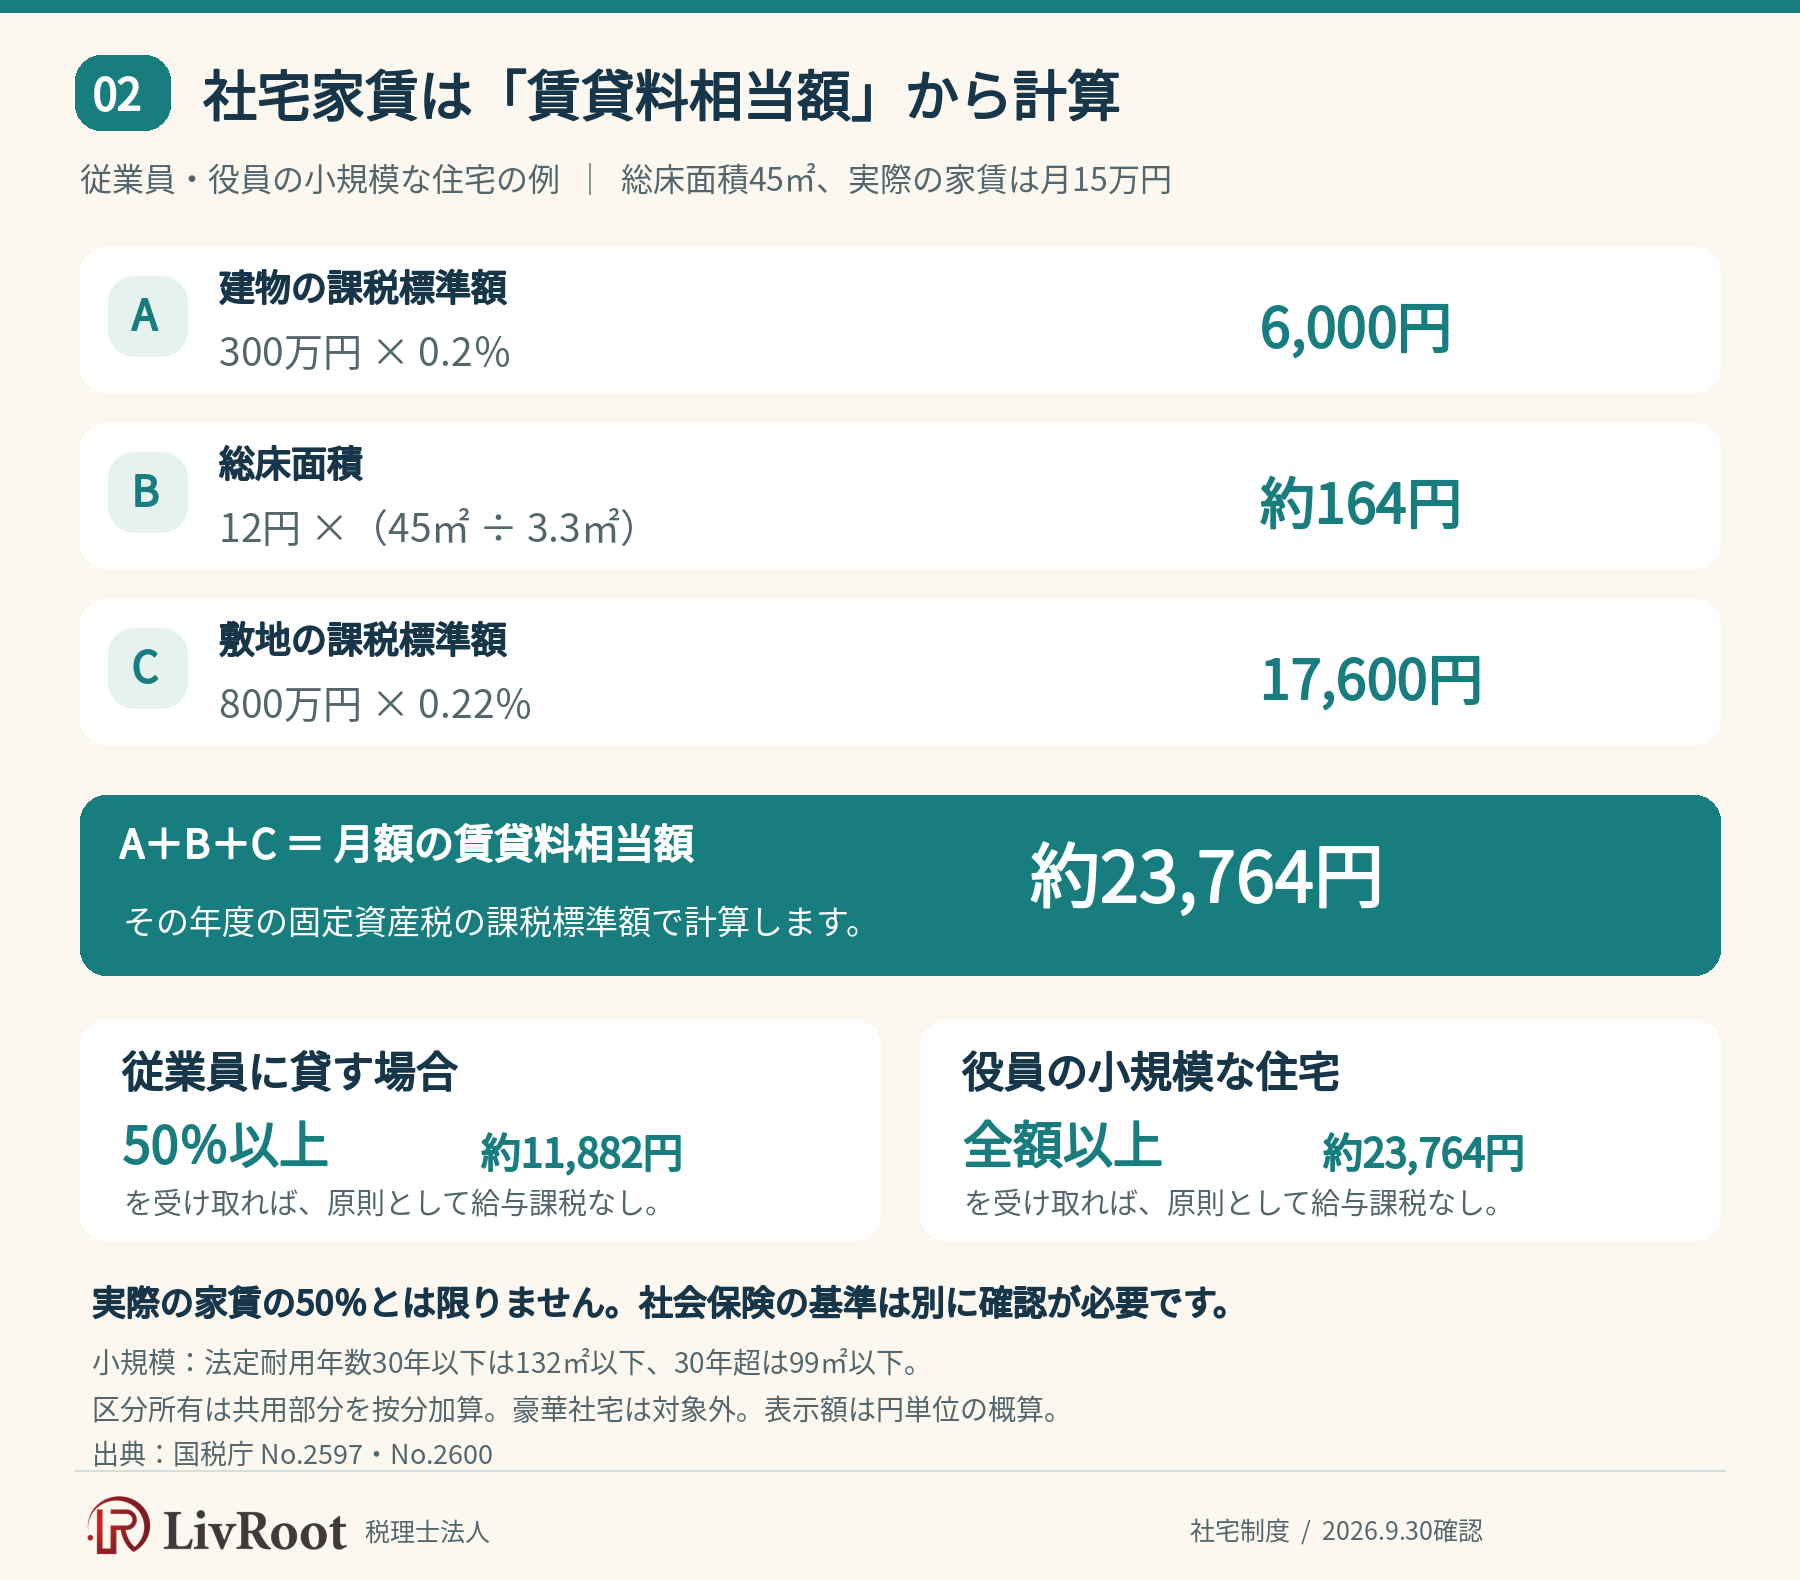The image size is (1800, 1580).
Task: Click the text 全額以上
Action: pyautogui.click(x=1062, y=1146)
